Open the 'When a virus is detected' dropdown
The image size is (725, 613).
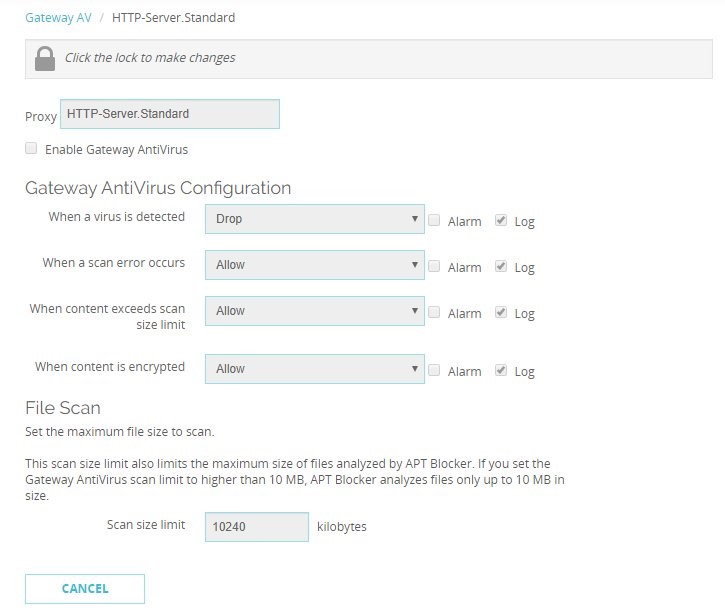pos(314,219)
